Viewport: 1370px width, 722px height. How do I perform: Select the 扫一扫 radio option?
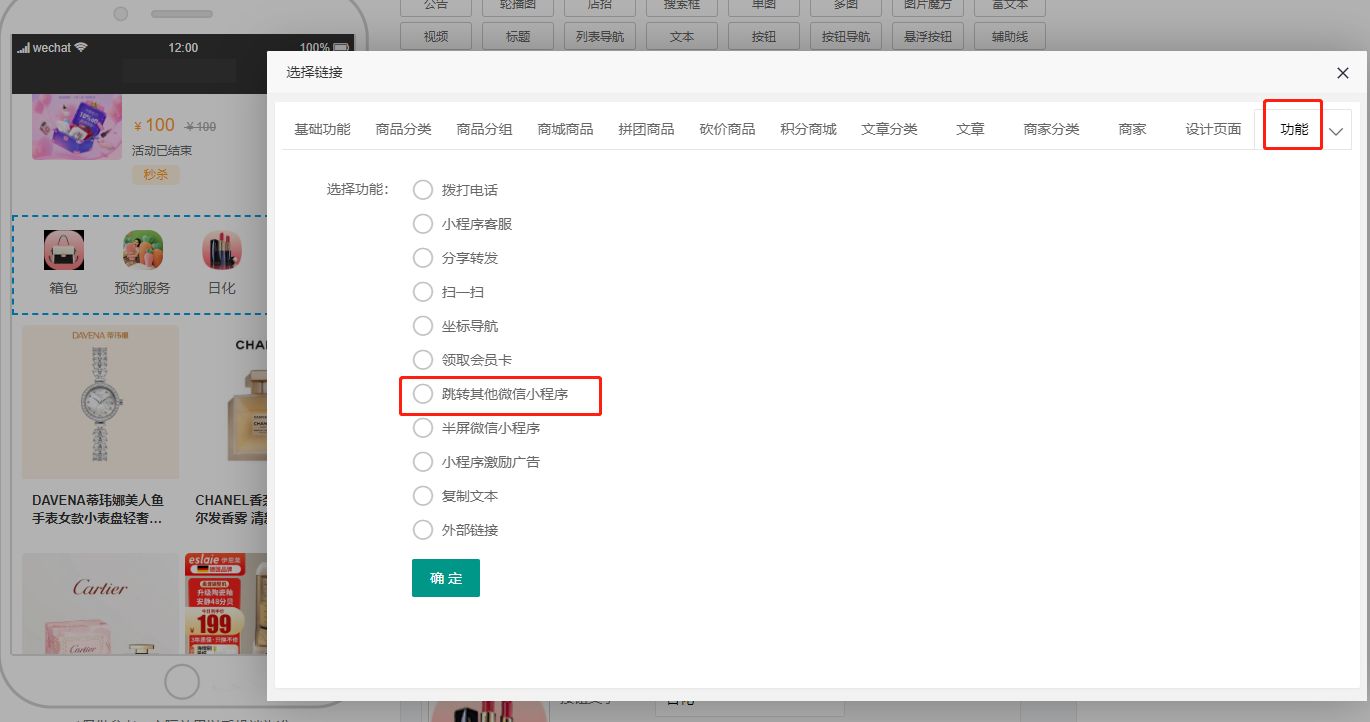click(423, 292)
